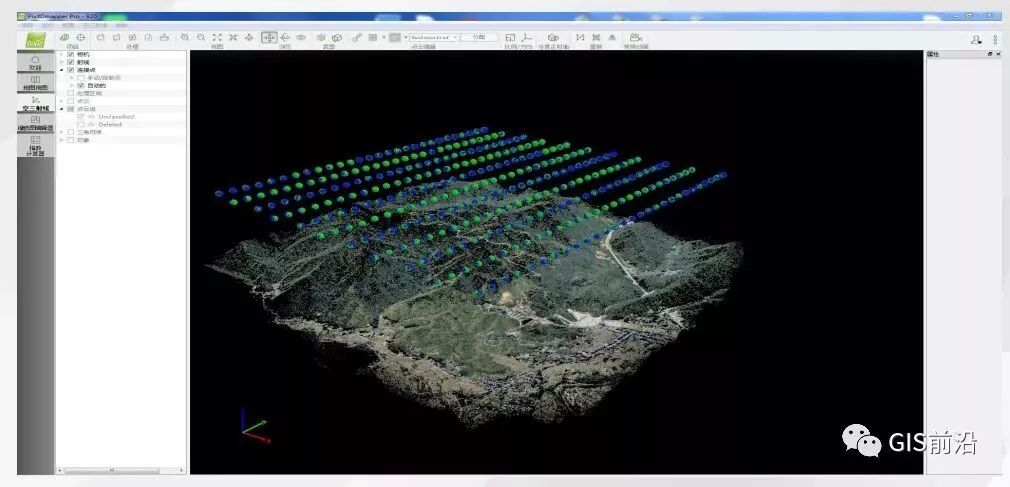The image size is (1010, 487).
Task: Expand the 对象 tree node
Action: pos(62,140)
